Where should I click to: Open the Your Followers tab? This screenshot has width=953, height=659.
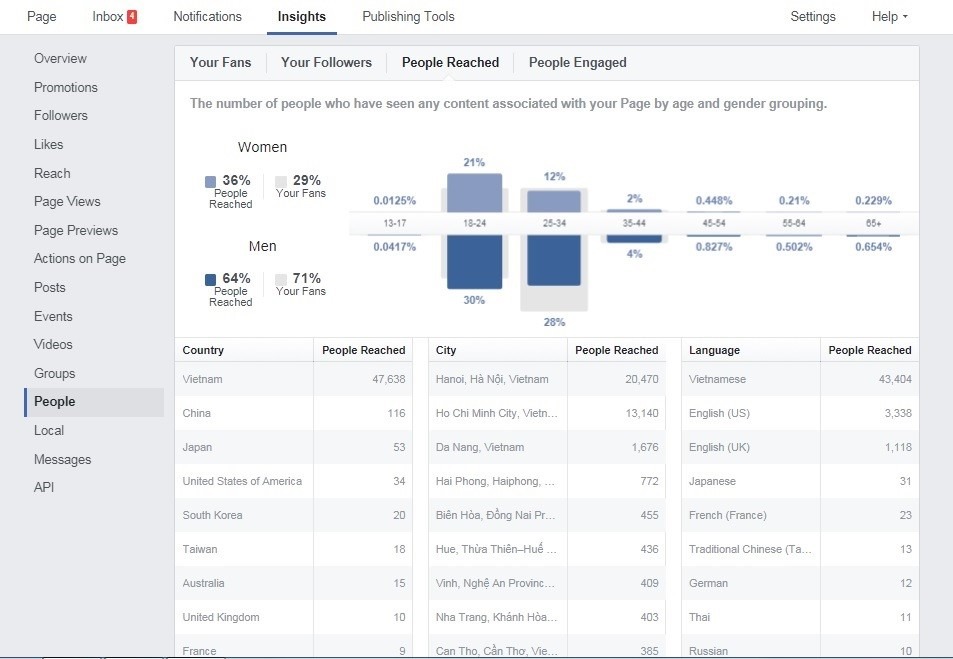pos(326,62)
